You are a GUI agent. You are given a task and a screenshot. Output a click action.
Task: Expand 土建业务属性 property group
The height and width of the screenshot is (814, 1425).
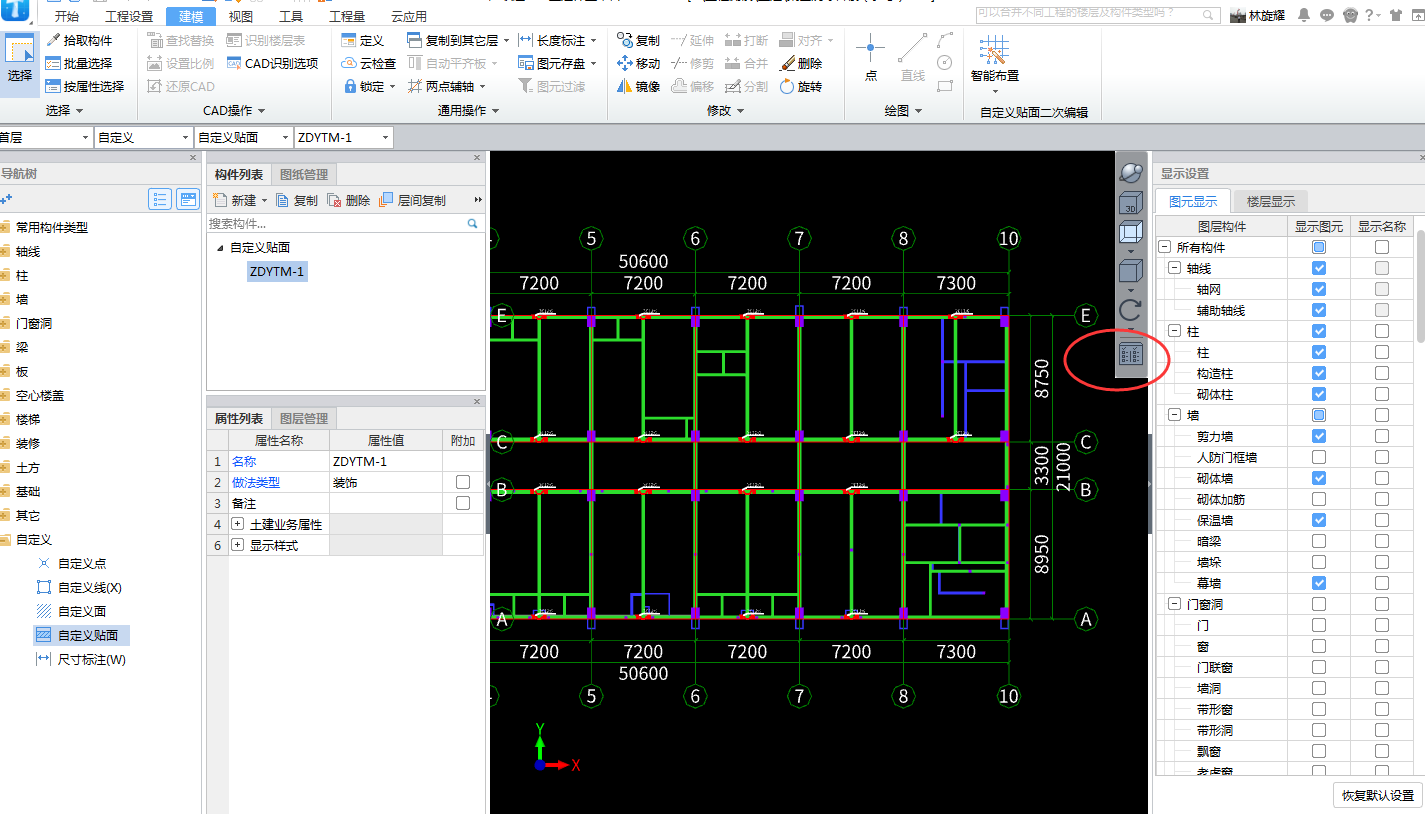(x=238, y=524)
